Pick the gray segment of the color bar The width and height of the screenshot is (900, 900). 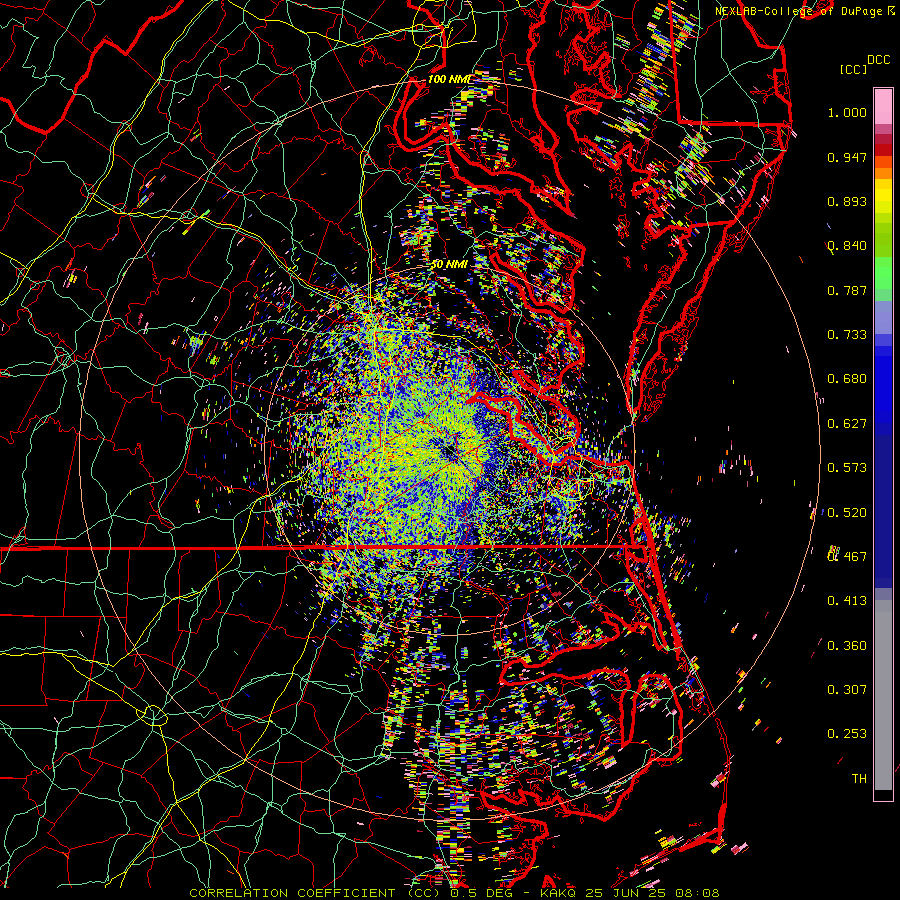pyautogui.click(x=883, y=695)
